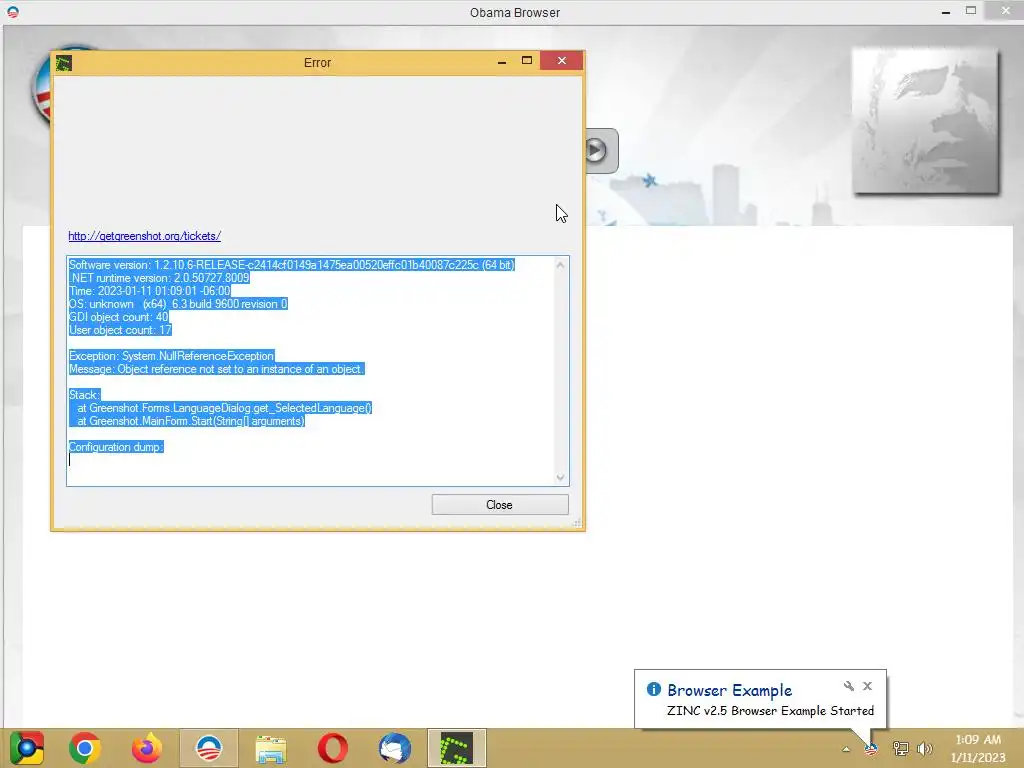Show hidden system tray icons
Viewport: 1024px width, 768px height.
(x=846, y=749)
